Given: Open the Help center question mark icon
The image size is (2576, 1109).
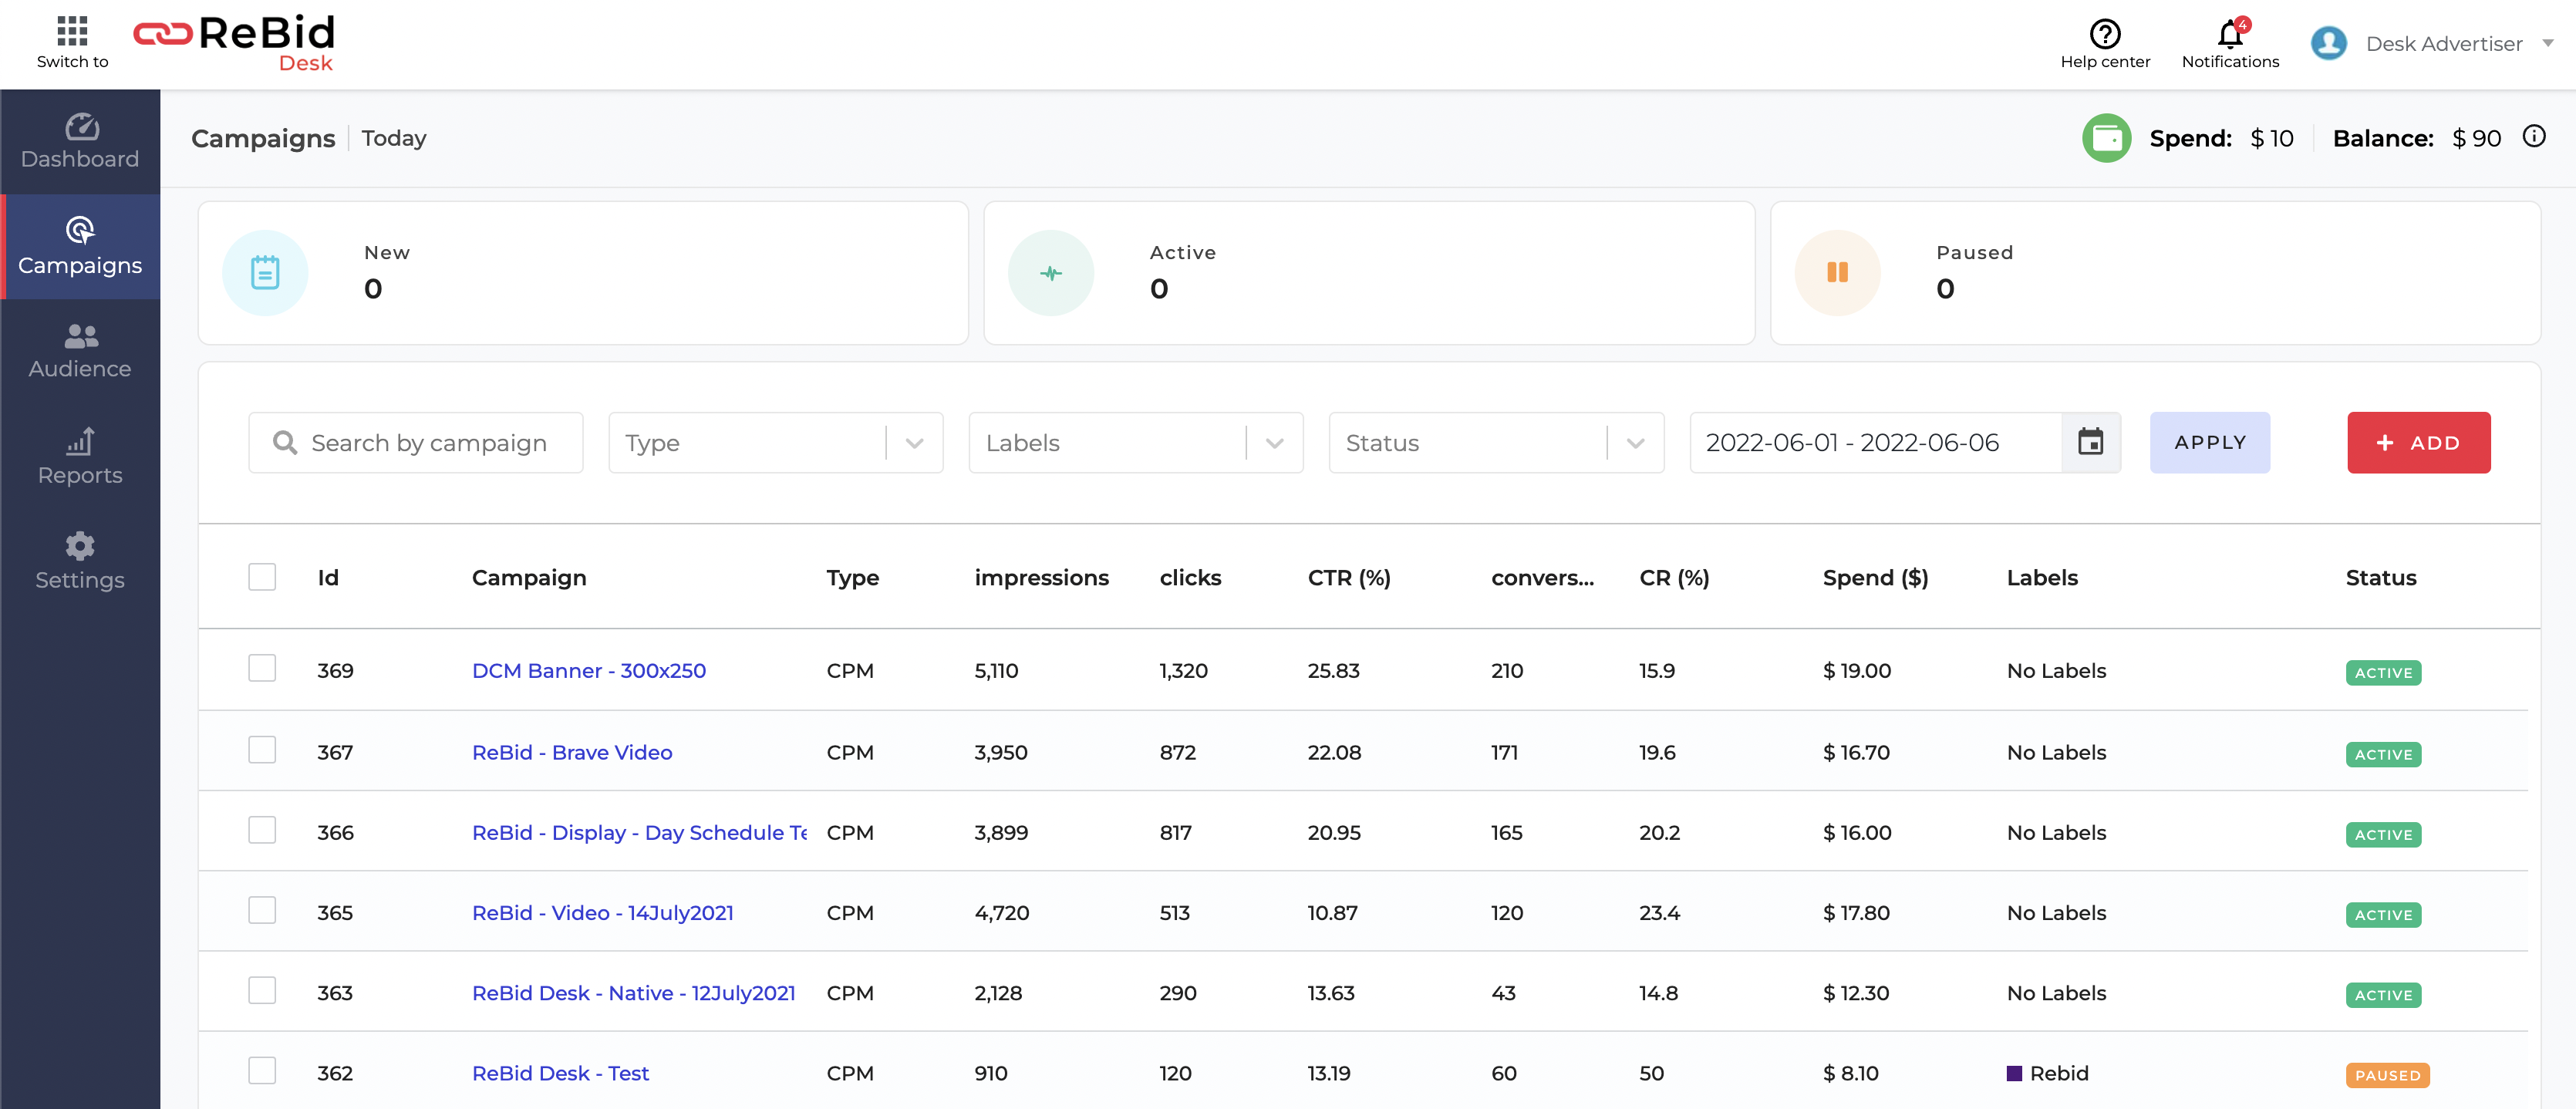Looking at the screenshot, I should tap(2104, 34).
